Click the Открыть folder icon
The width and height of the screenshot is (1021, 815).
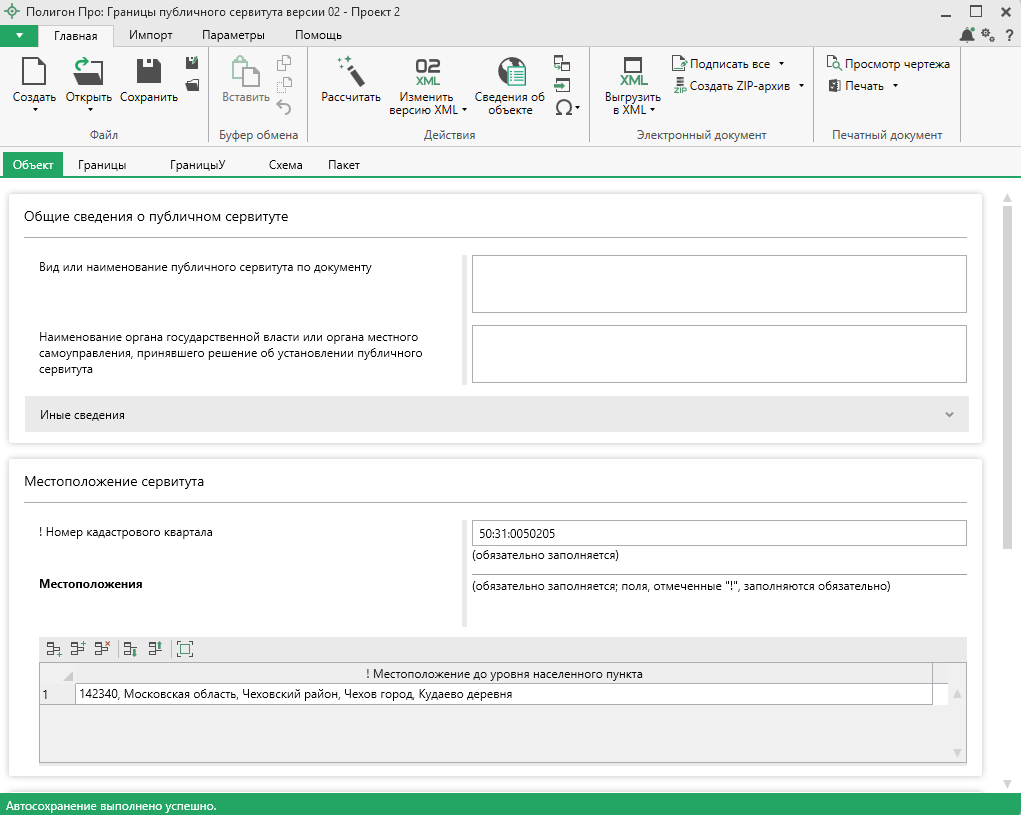click(89, 73)
